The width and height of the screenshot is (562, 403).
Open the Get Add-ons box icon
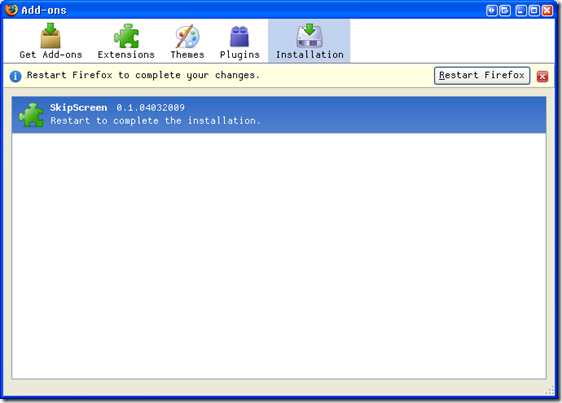51,35
